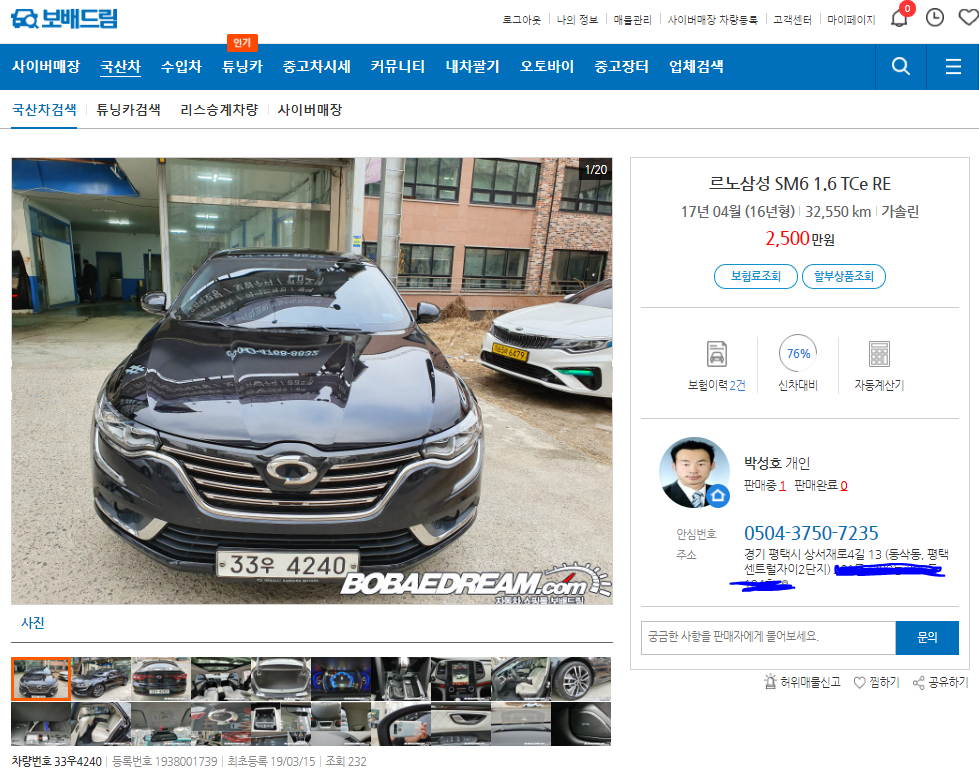Open 업체검색 menu
This screenshot has height=770, width=979.
coord(696,66)
